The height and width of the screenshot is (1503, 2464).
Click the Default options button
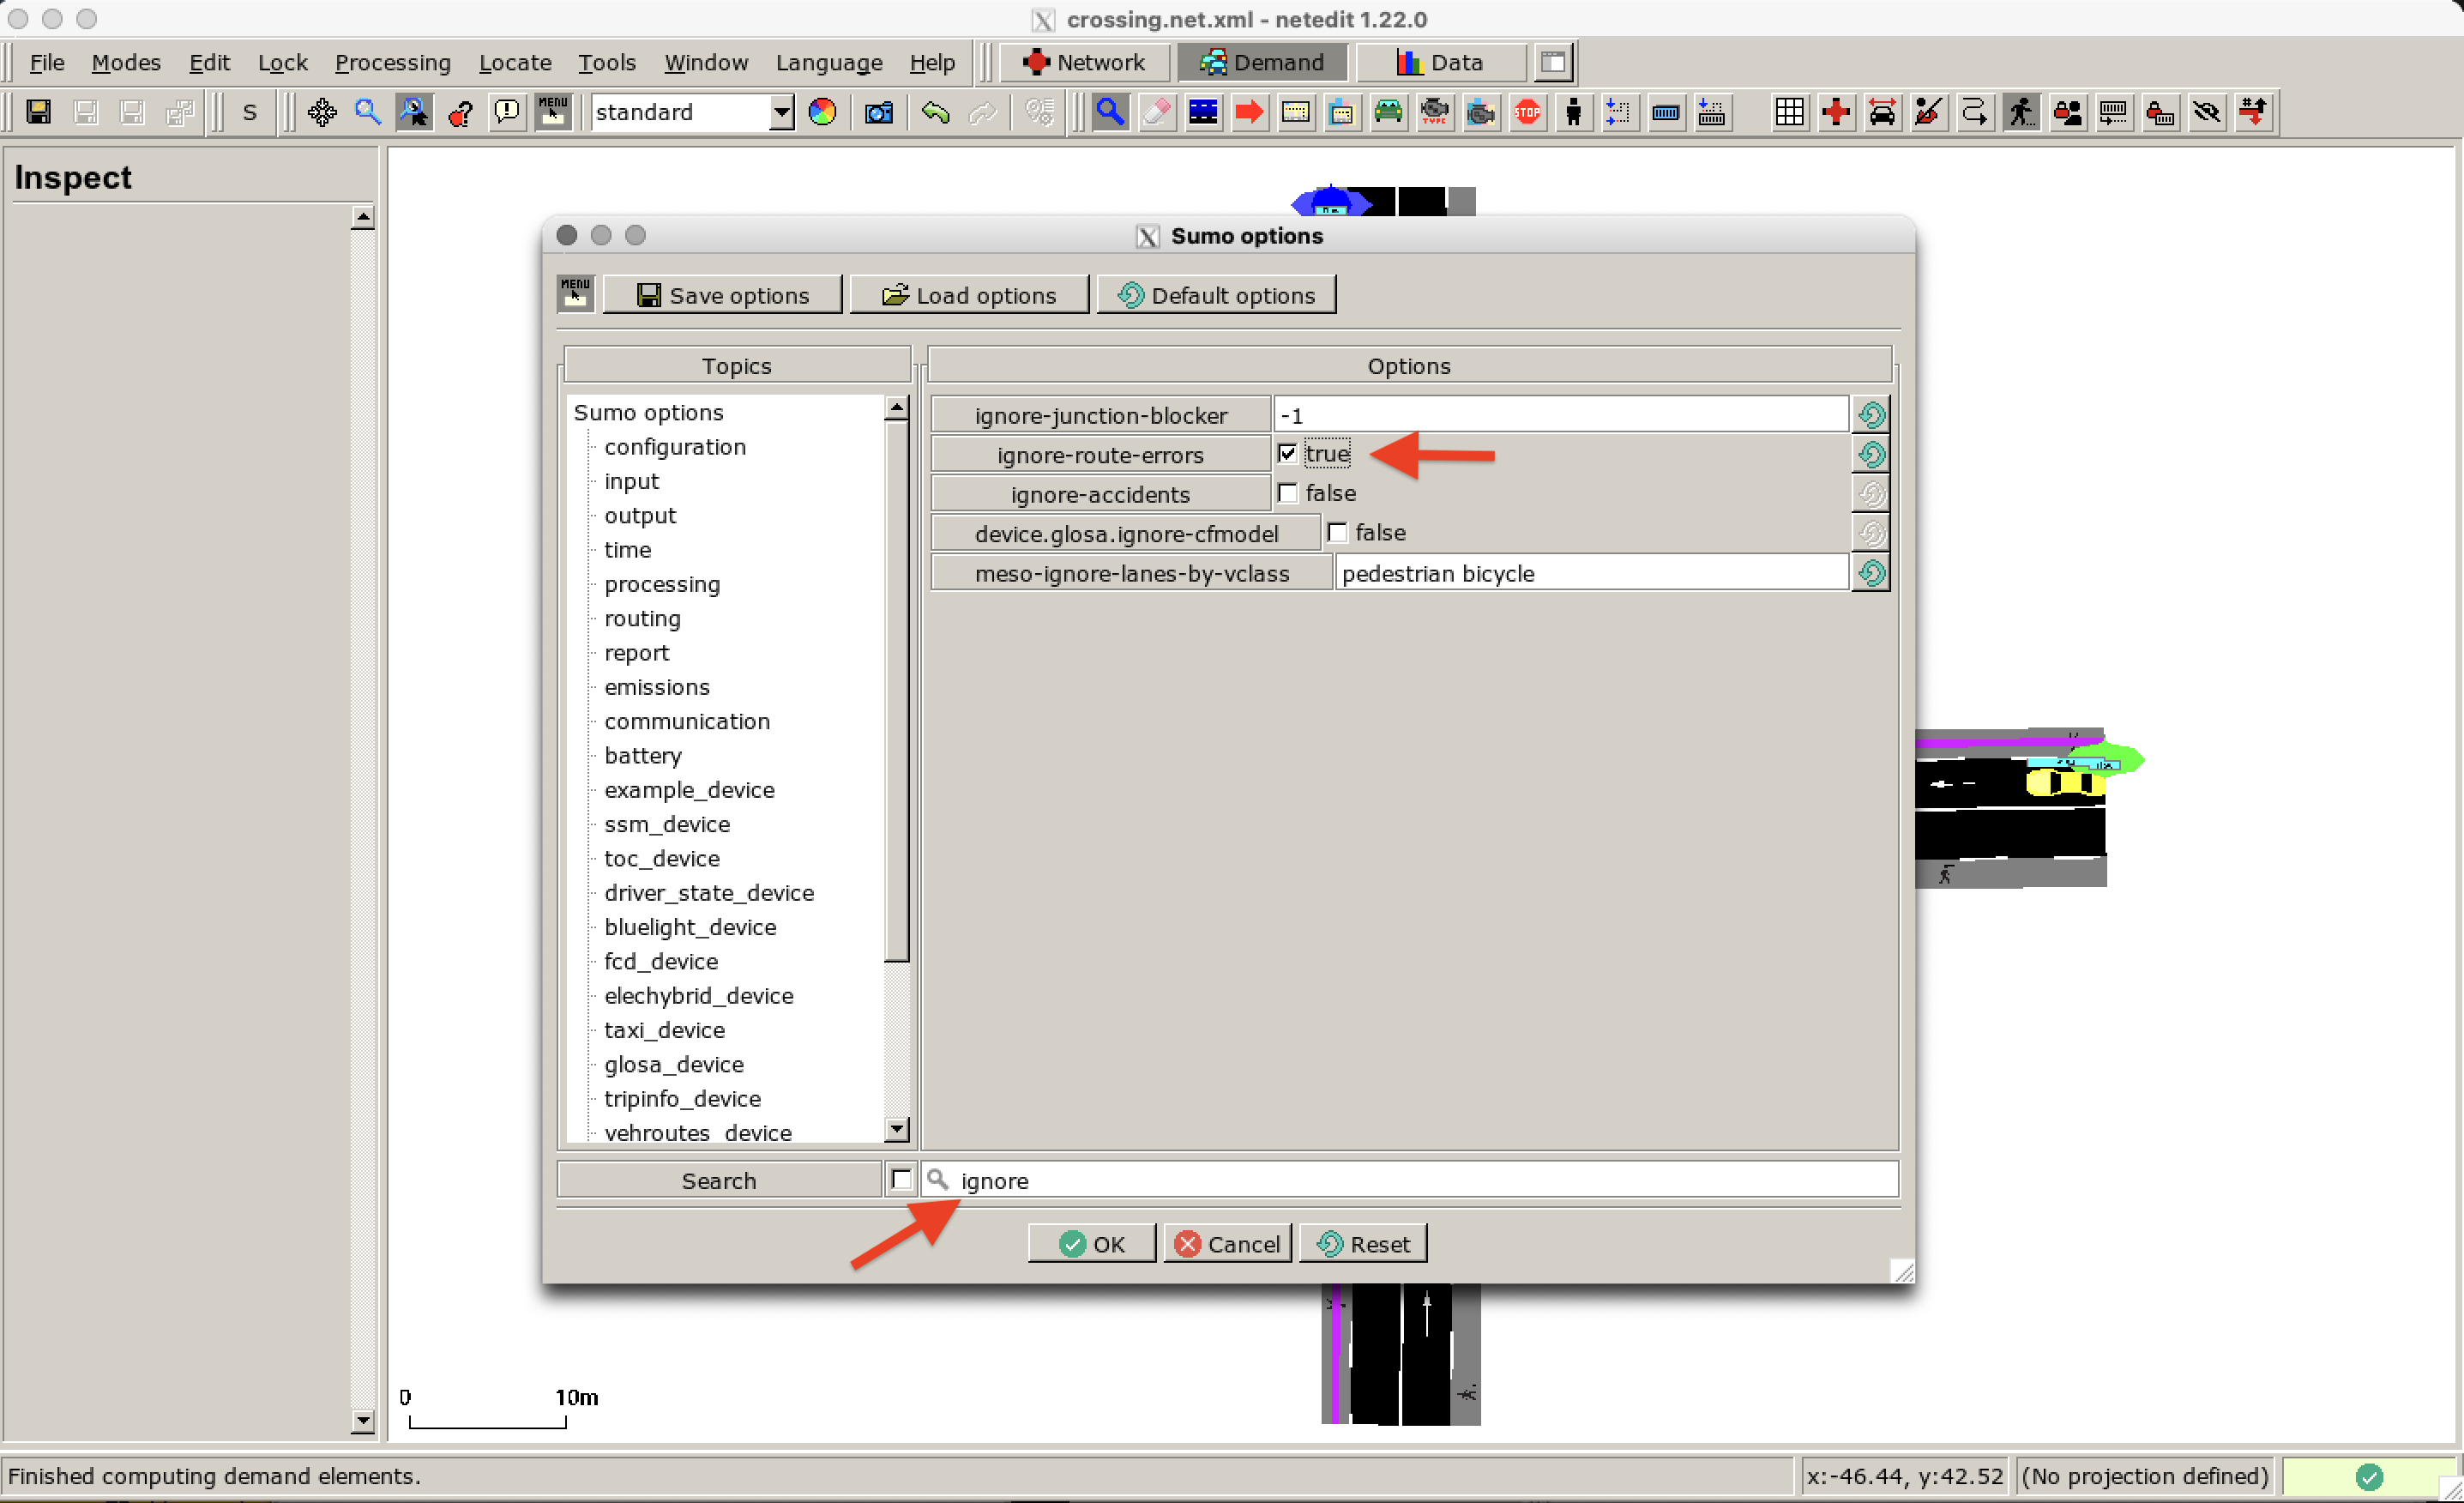(1216, 294)
